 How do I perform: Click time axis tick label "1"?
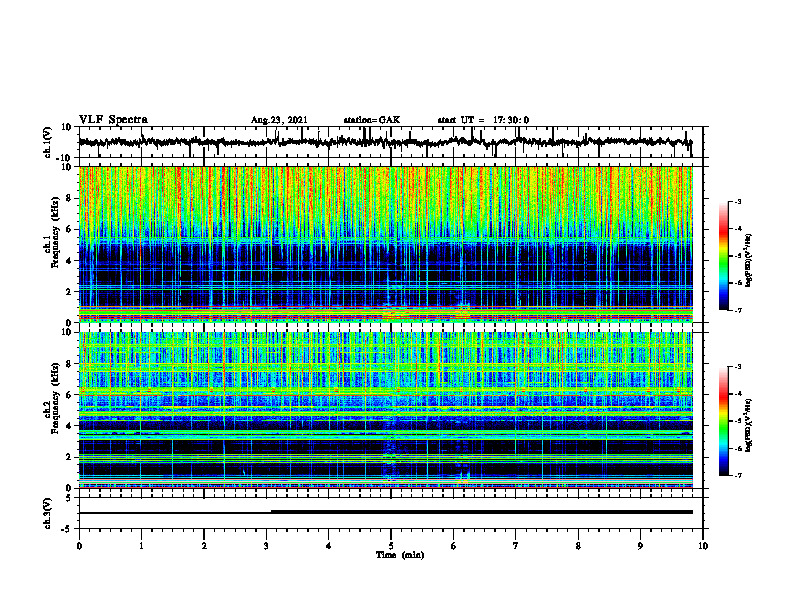(x=141, y=546)
